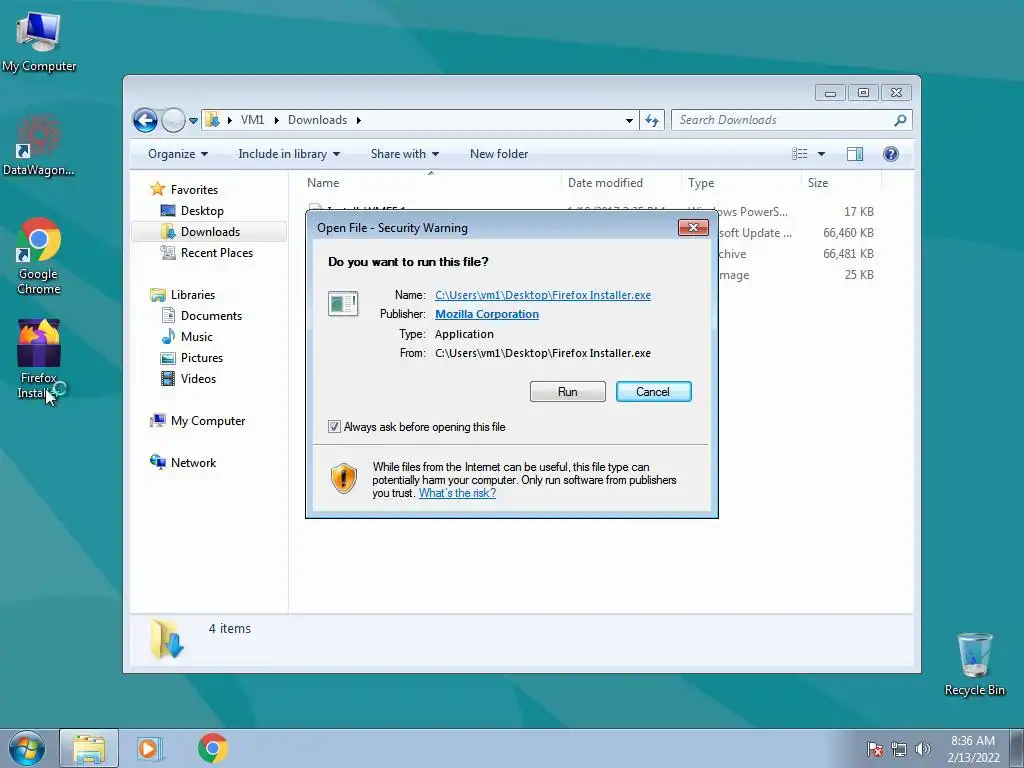Open address bar history dropdown
Viewport: 1024px width, 768px height.
click(629, 120)
